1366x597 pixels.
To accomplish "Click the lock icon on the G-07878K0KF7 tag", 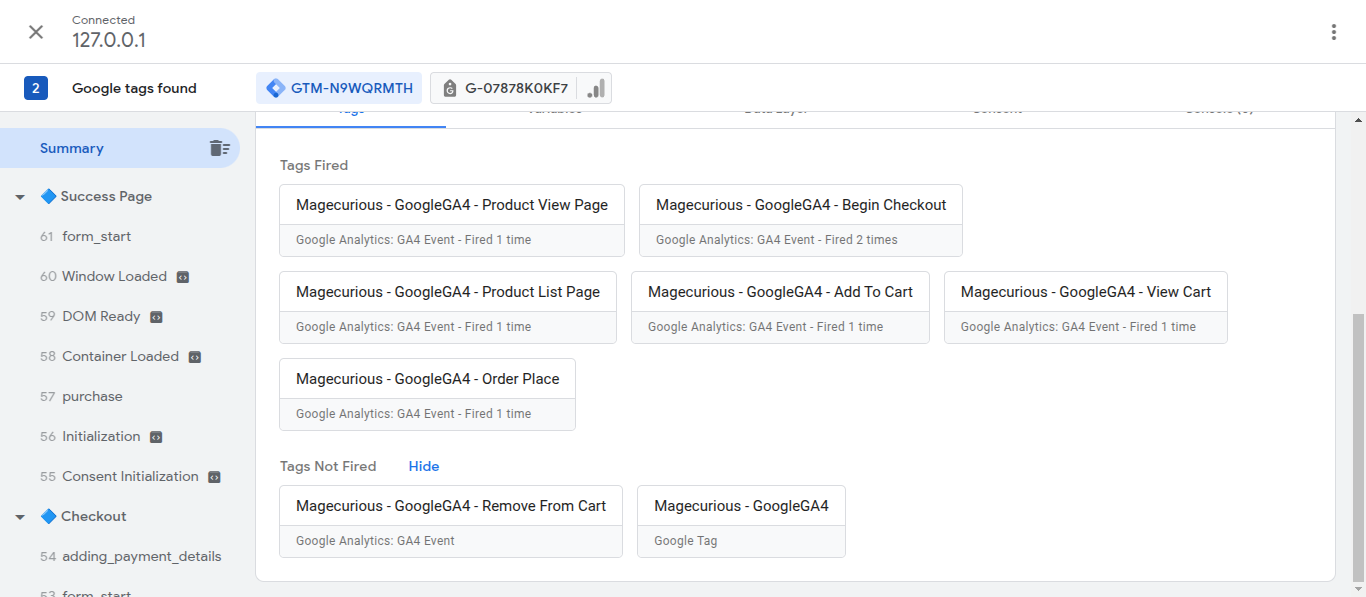I will point(449,87).
